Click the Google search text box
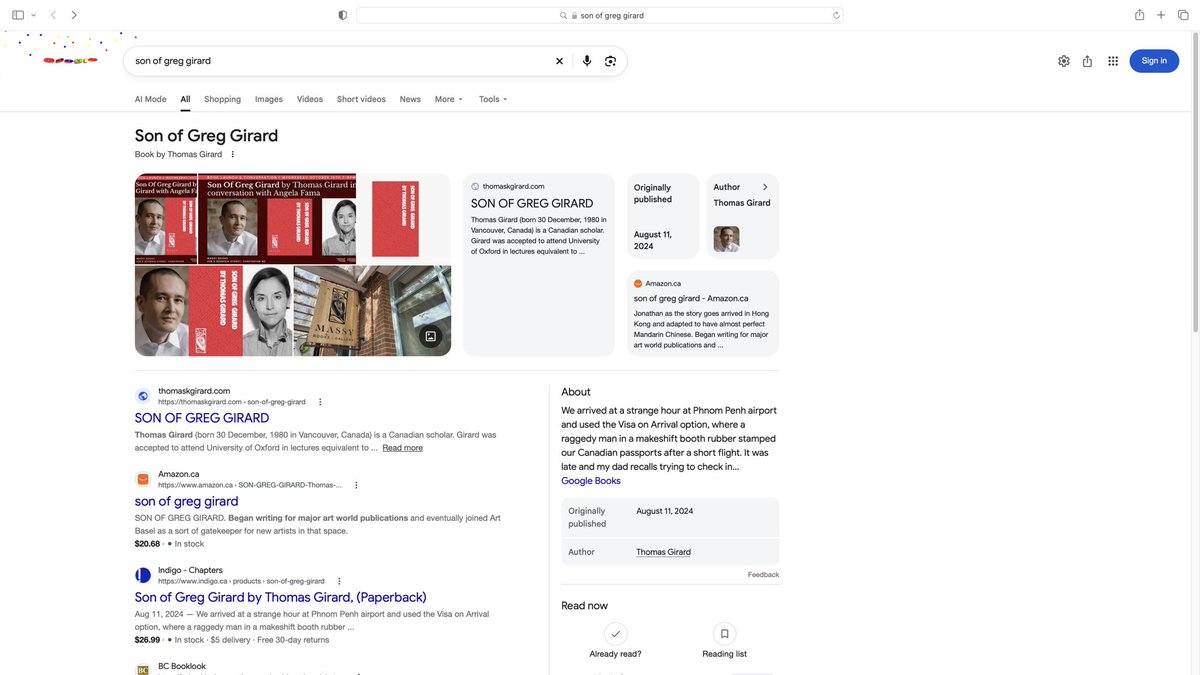Image resolution: width=1200 pixels, height=675 pixels. 340,61
